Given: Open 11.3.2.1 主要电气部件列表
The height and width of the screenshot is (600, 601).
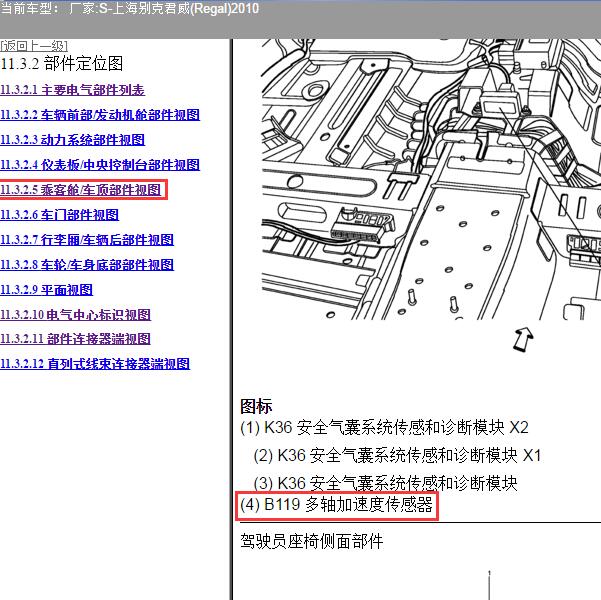Looking at the screenshot, I should click(x=72, y=90).
